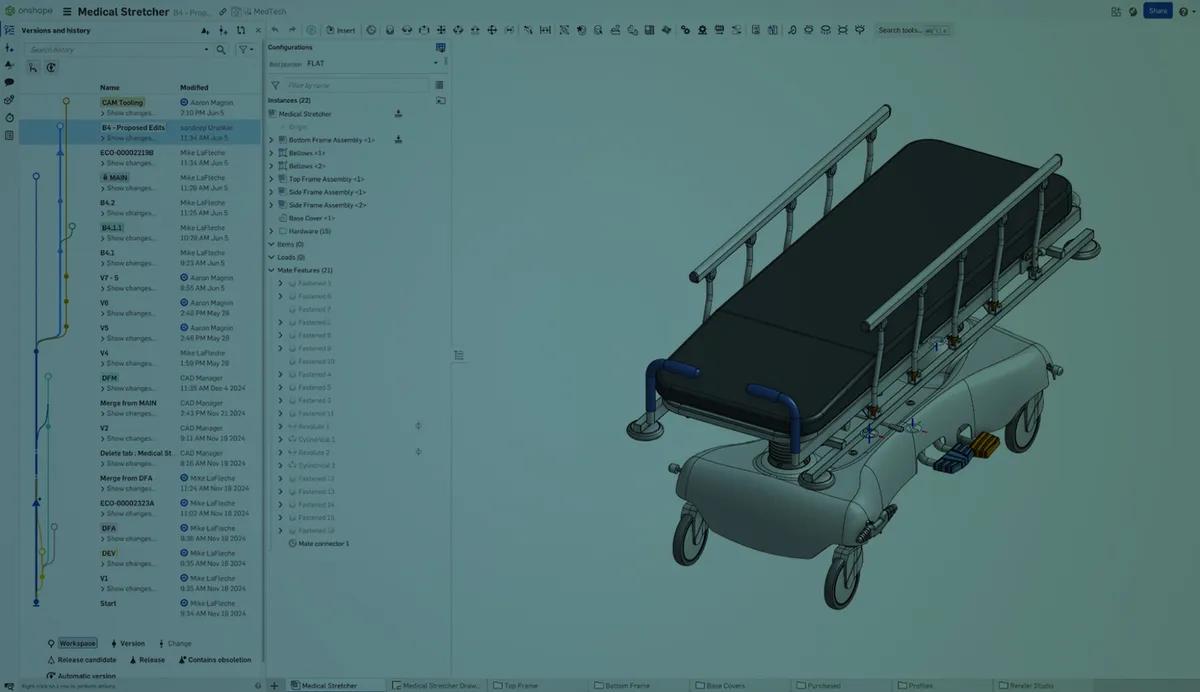Click the branch visualization icon below the history search
The image size is (1200, 692).
31,66
